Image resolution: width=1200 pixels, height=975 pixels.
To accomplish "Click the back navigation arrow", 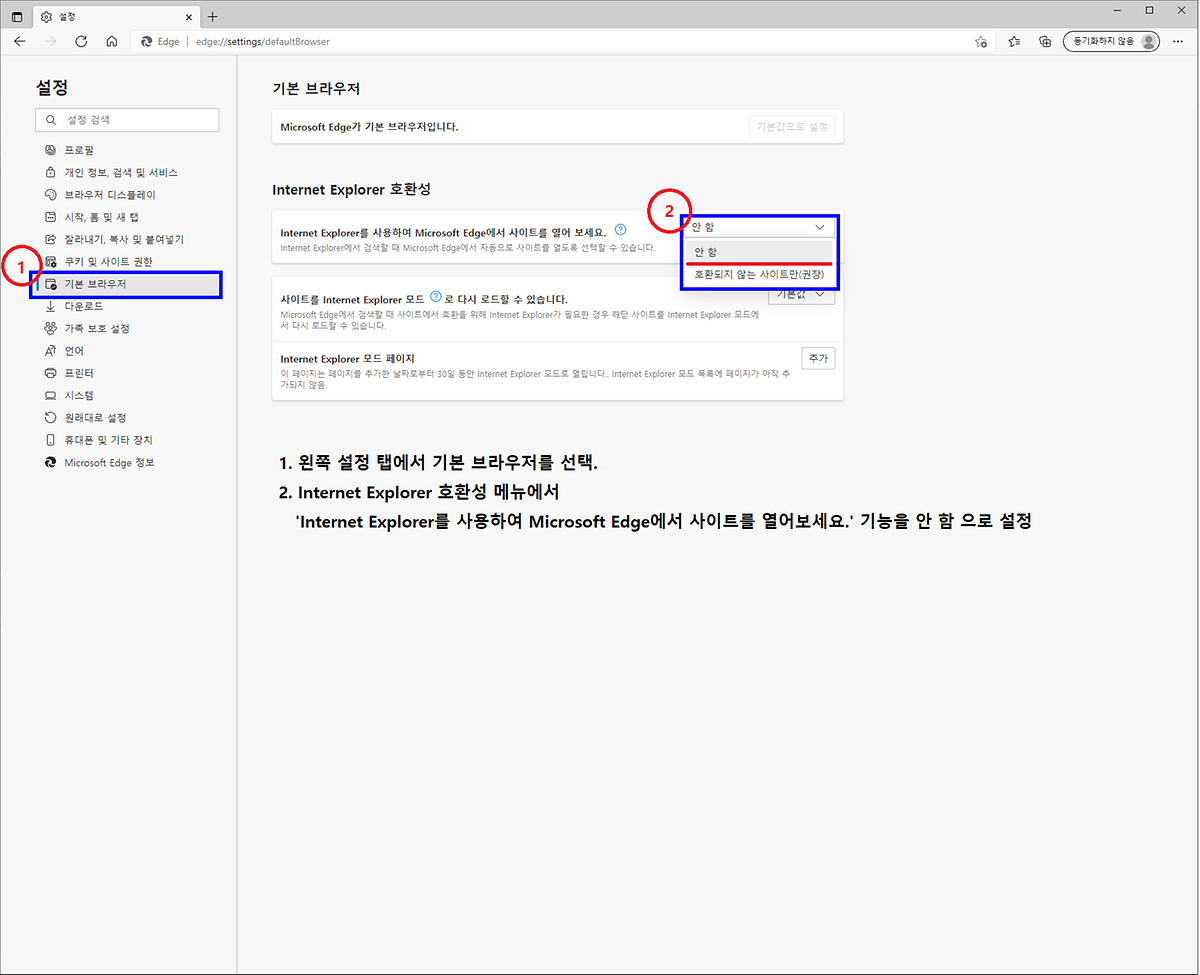I will tap(20, 41).
